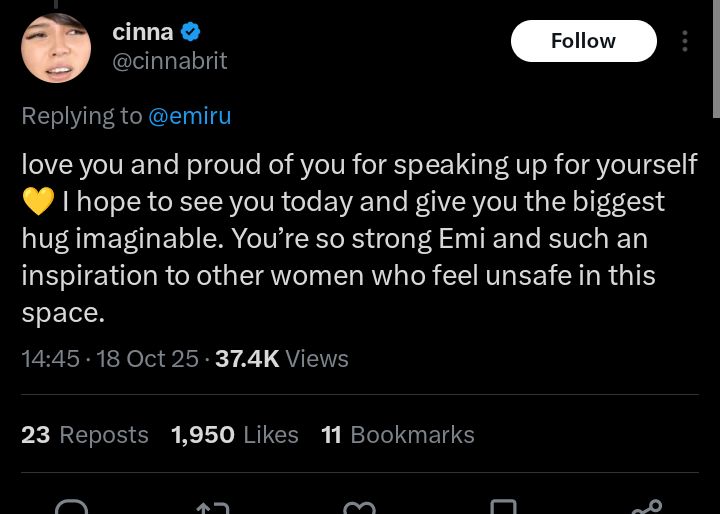
Task: Click the blue verified badge
Action: (191, 32)
